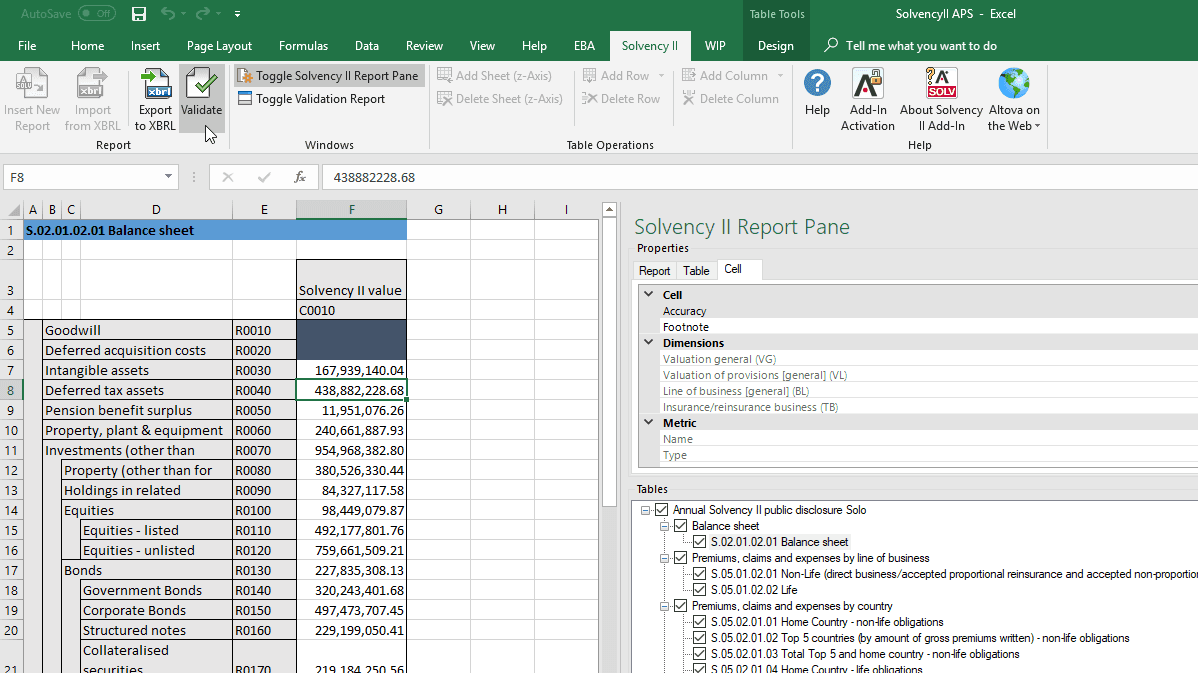Select the cell with 167,939,140.04
The width and height of the screenshot is (1198, 673).
click(351, 370)
